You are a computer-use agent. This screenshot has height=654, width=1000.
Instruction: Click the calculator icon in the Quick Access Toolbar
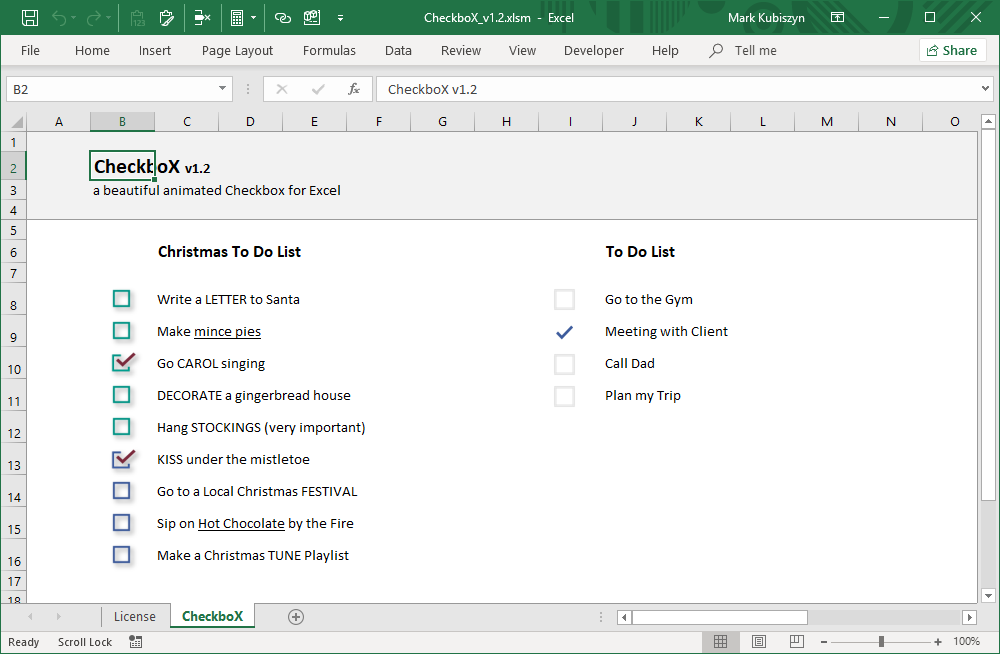click(237, 18)
